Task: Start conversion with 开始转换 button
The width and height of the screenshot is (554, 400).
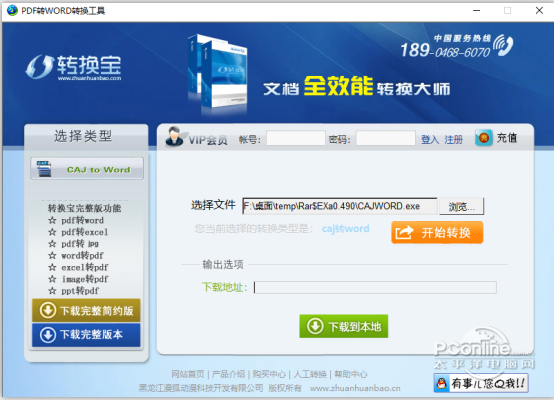Action: pyautogui.click(x=437, y=233)
